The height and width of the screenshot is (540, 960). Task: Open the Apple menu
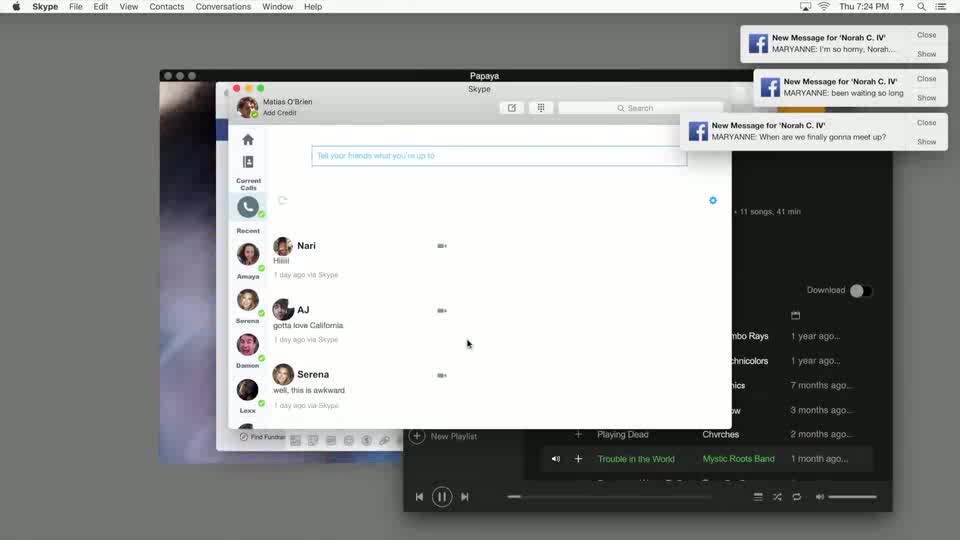17,7
